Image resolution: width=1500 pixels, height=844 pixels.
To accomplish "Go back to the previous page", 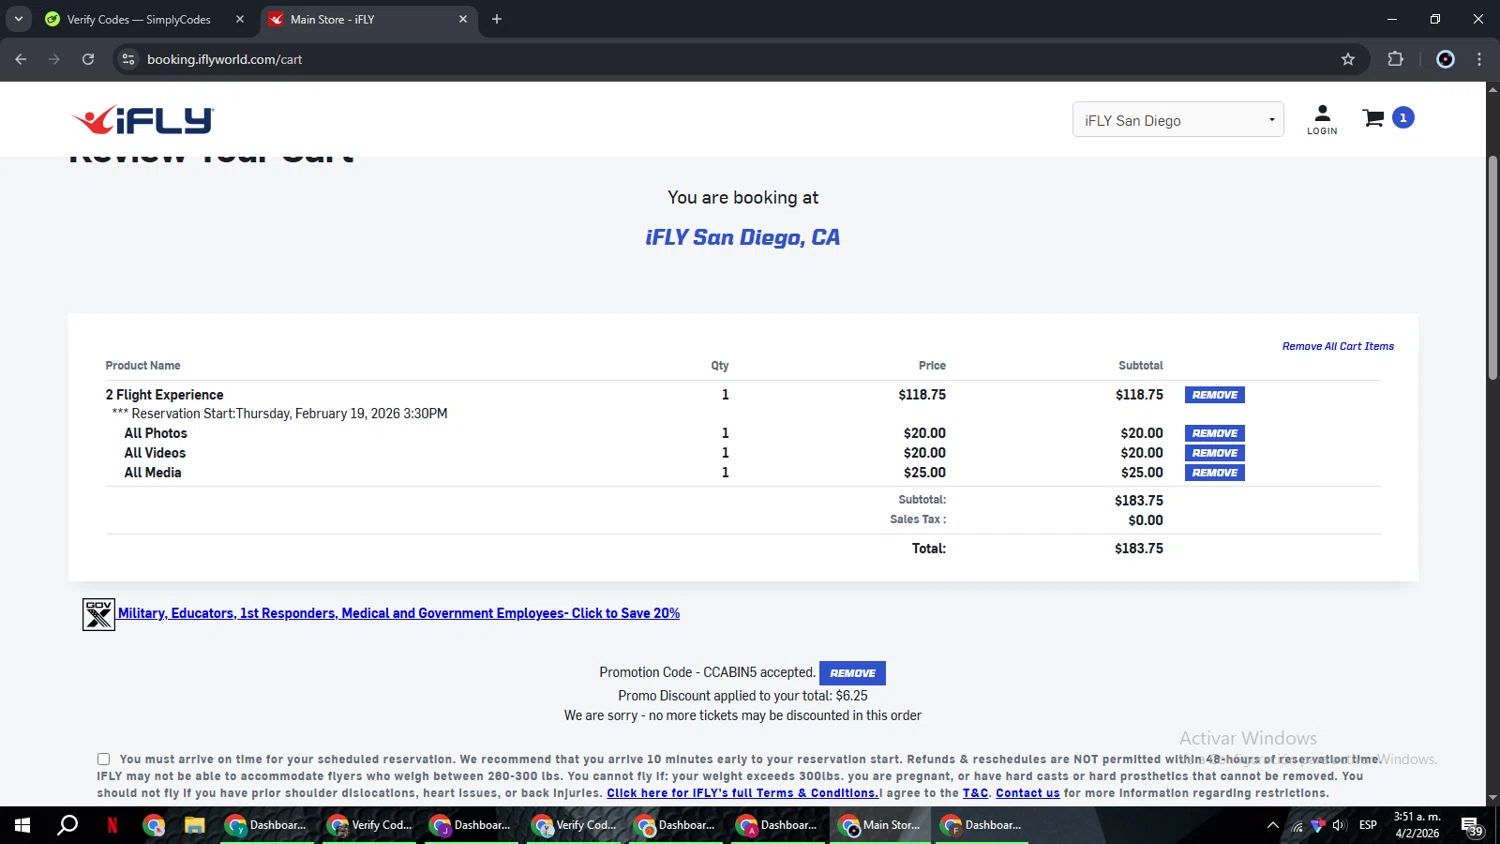I will pos(21,59).
